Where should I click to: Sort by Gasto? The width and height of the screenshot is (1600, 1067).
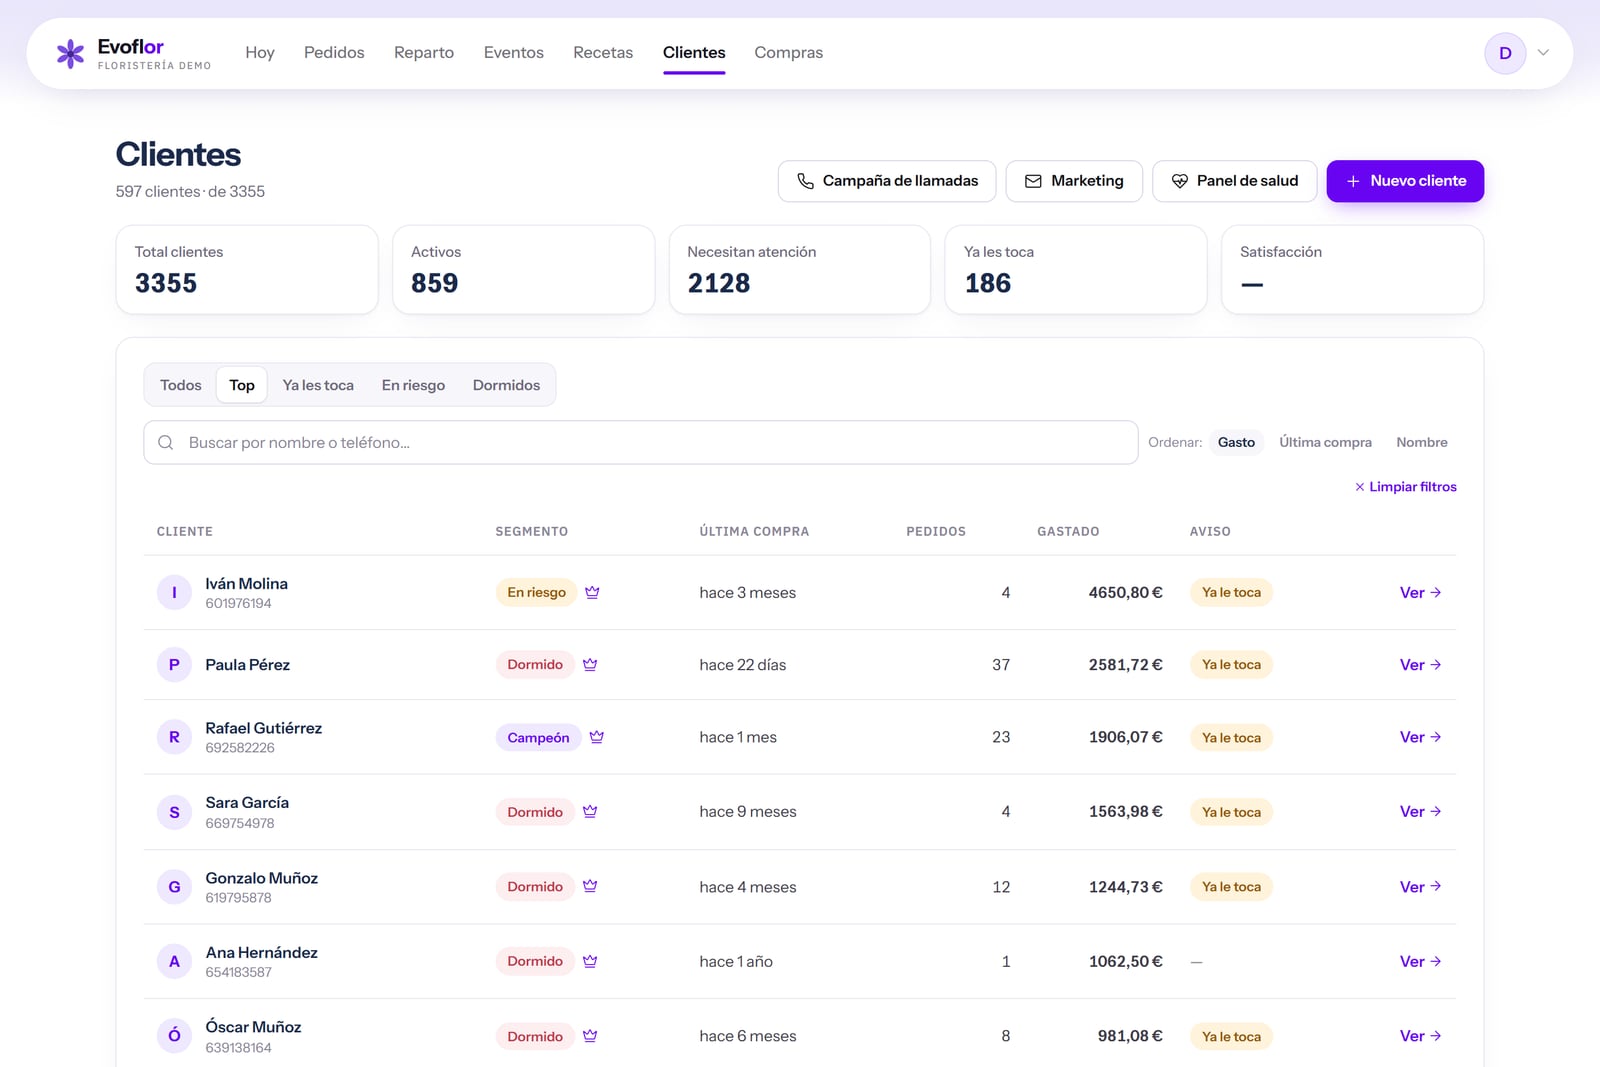[x=1236, y=442]
